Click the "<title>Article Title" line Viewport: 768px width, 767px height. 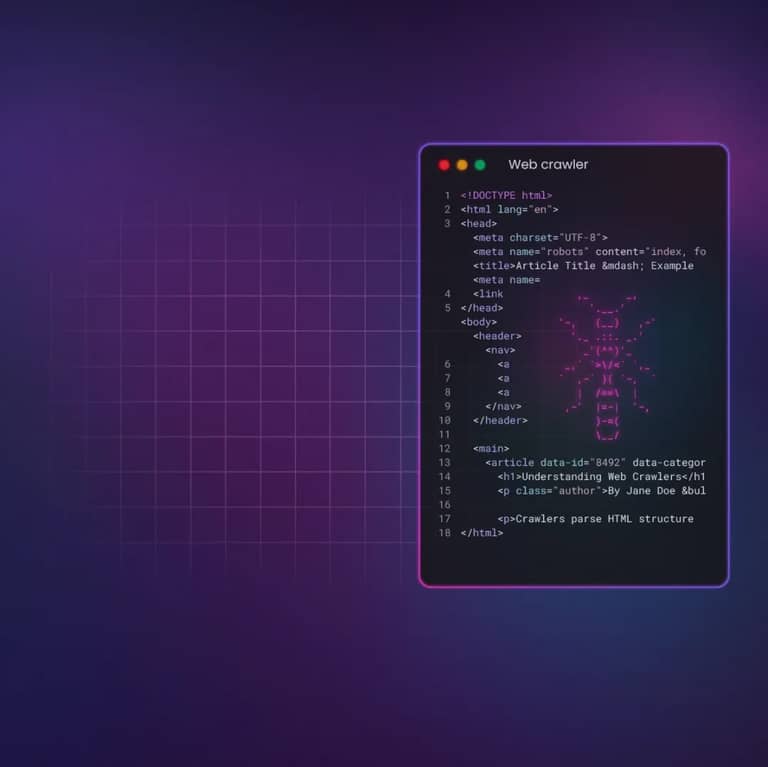583,266
